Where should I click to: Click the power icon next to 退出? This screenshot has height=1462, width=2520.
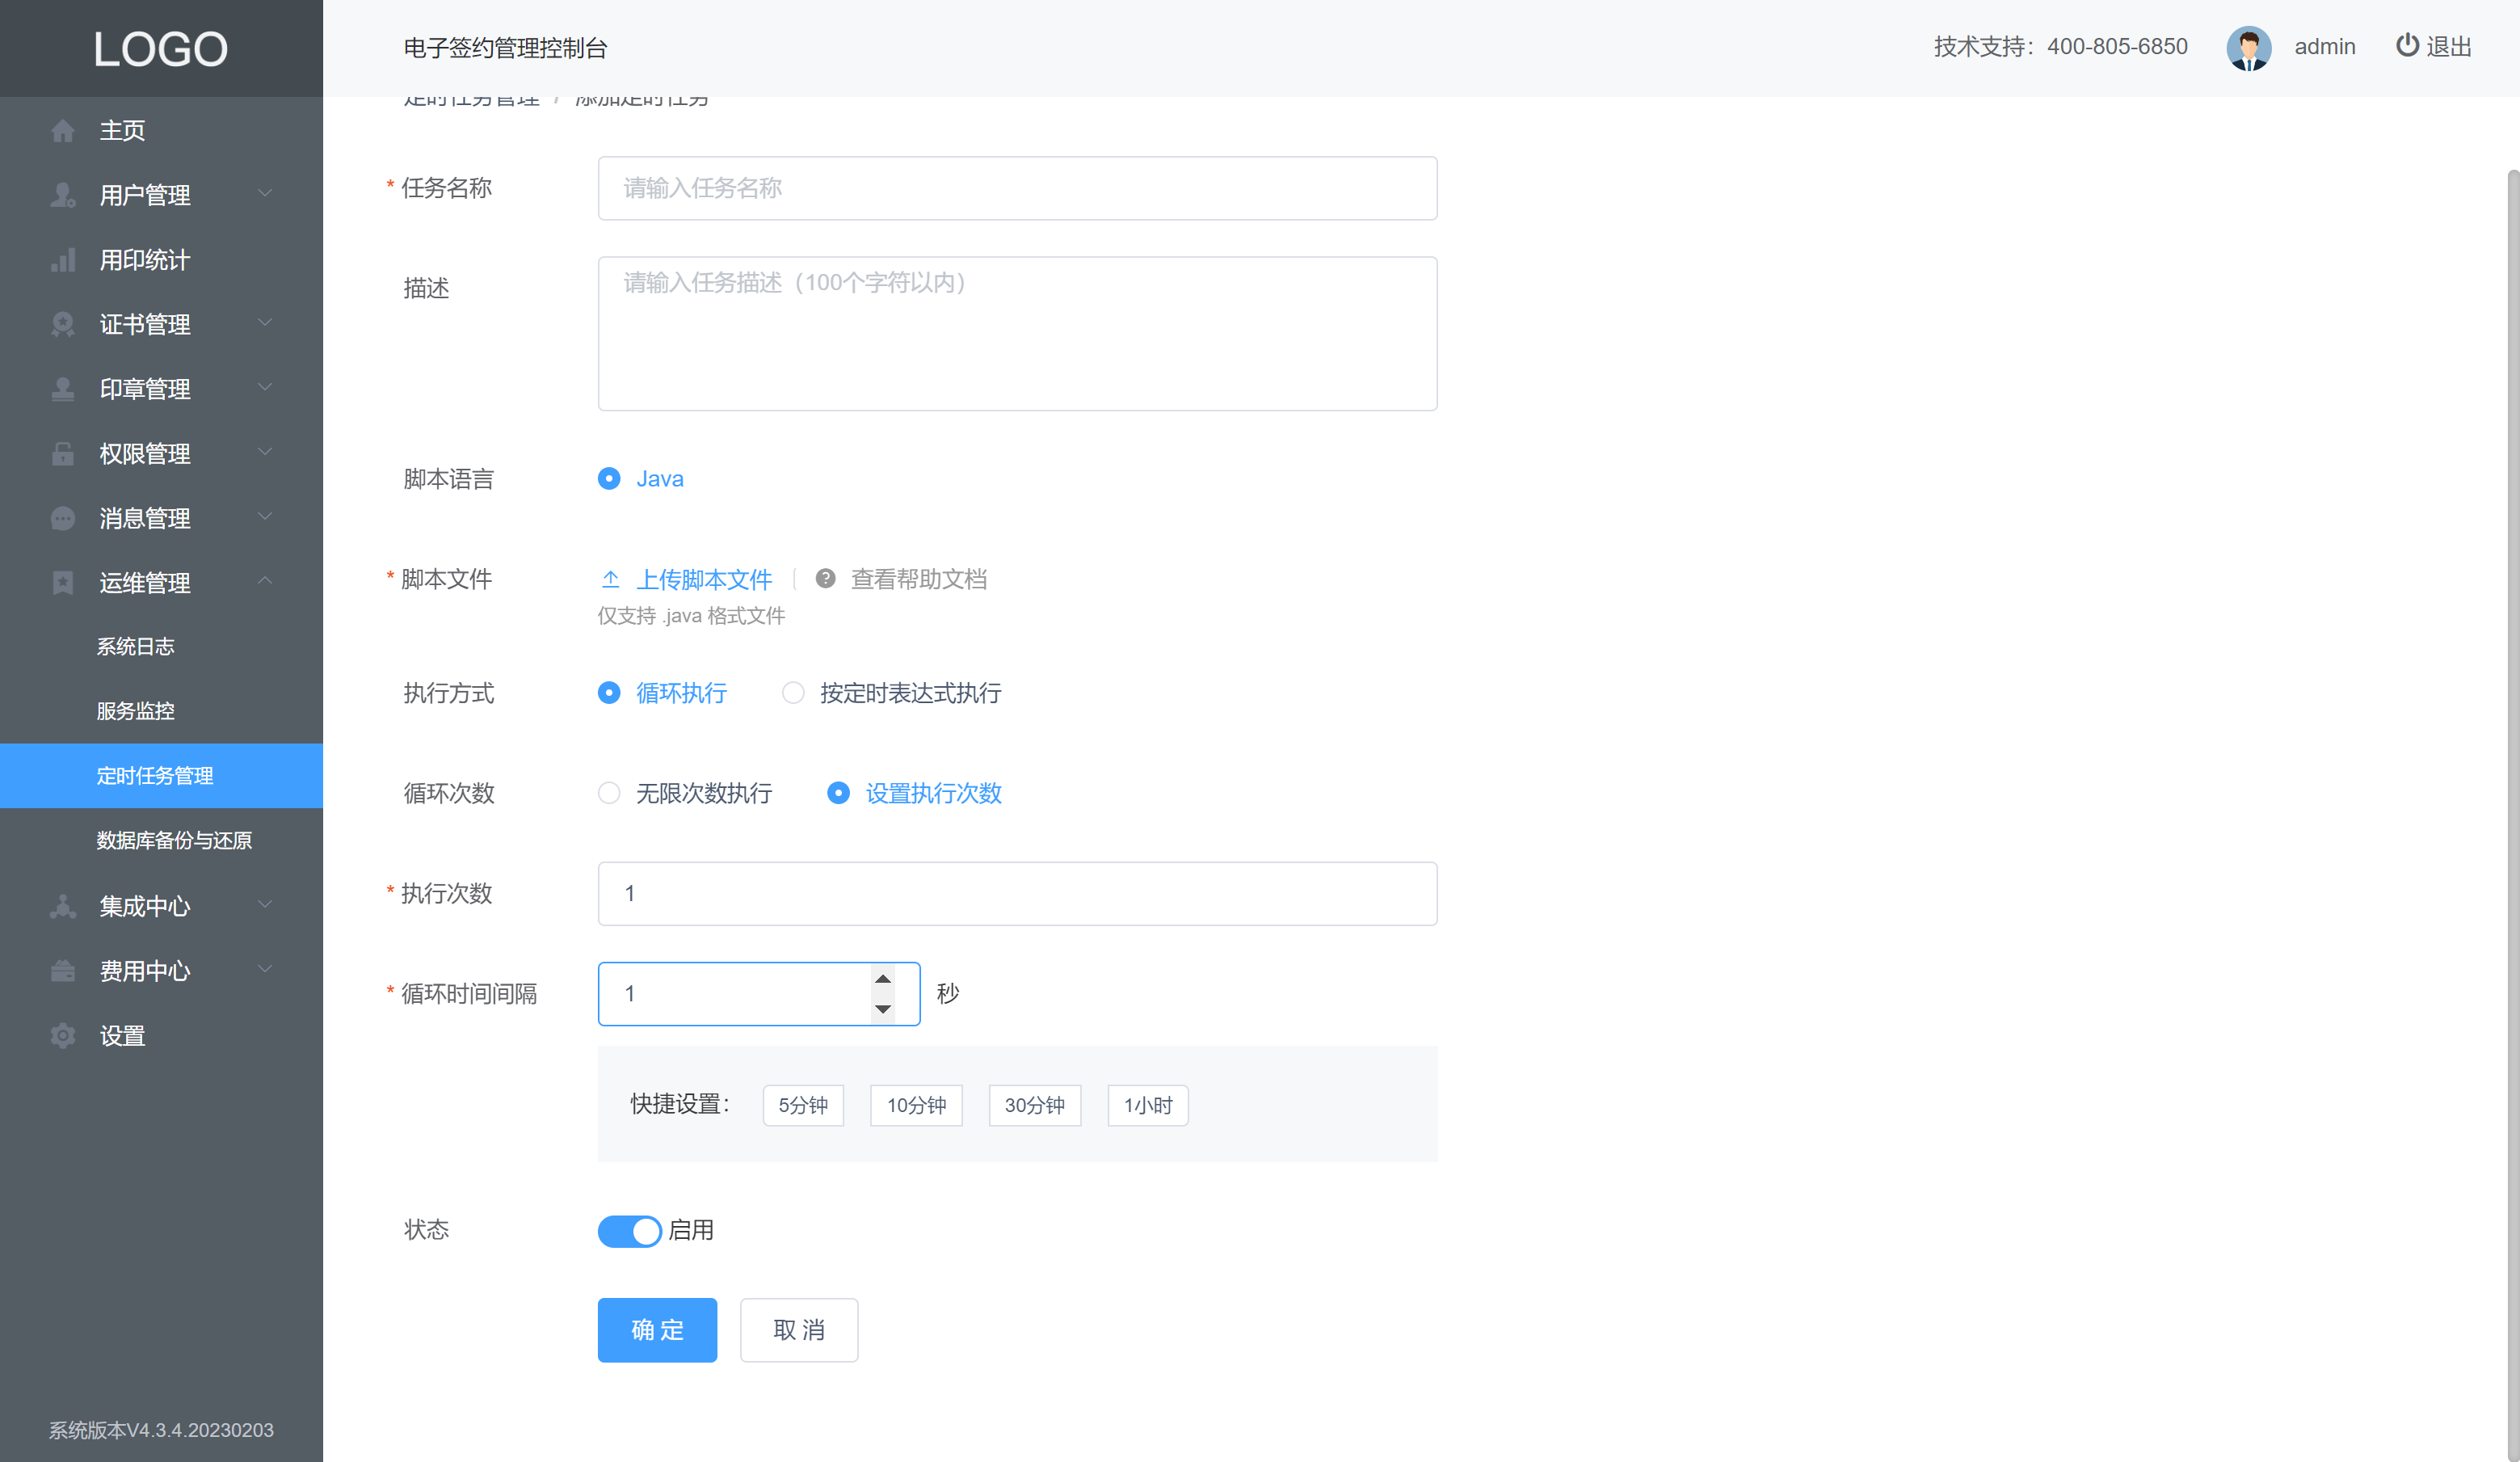2407,45
